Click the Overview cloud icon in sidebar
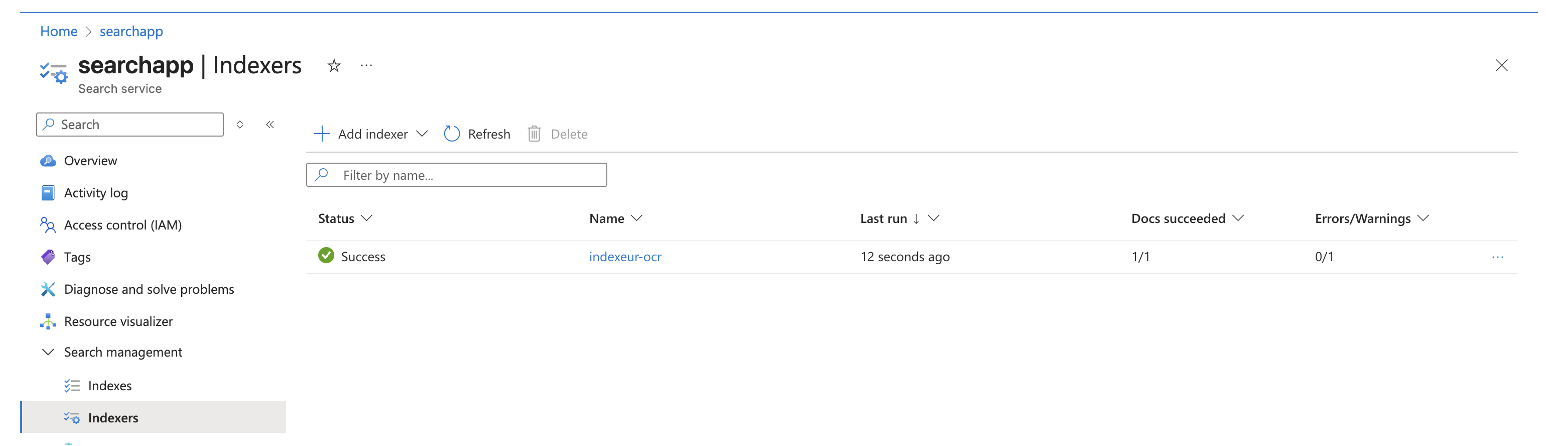This screenshot has width=1546, height=446. pyautogui.click(x=48, y=161)
